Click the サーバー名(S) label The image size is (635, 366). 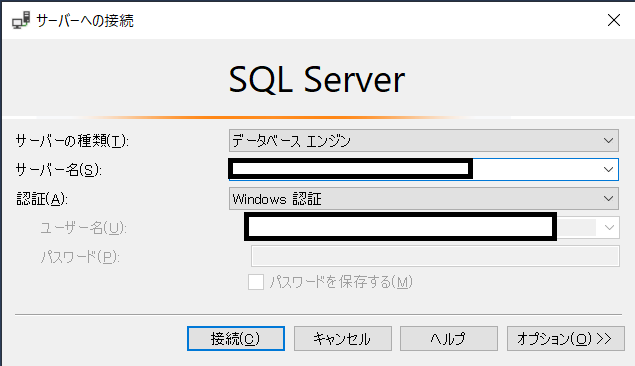point(58,170)
